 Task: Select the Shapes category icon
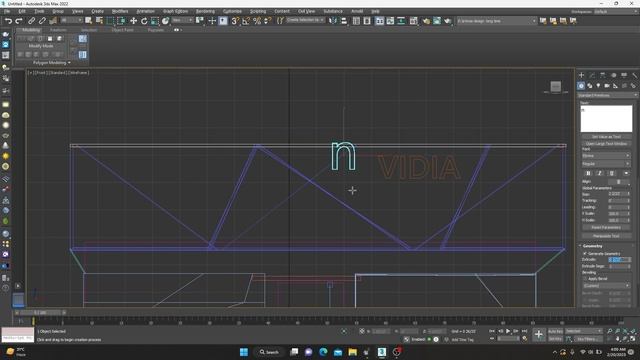590,86
